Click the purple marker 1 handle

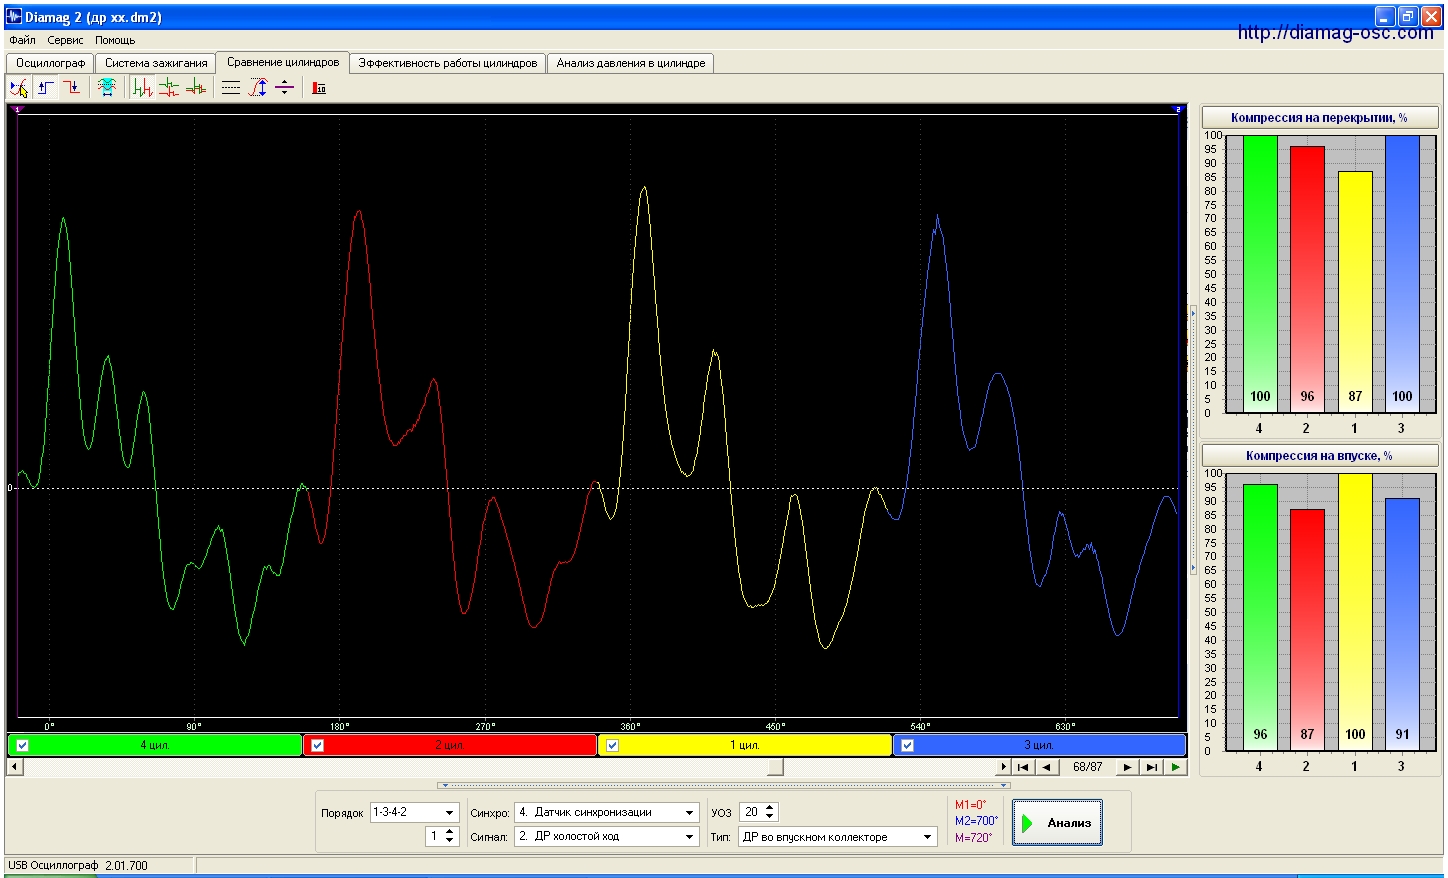click(x=18, y=109)
